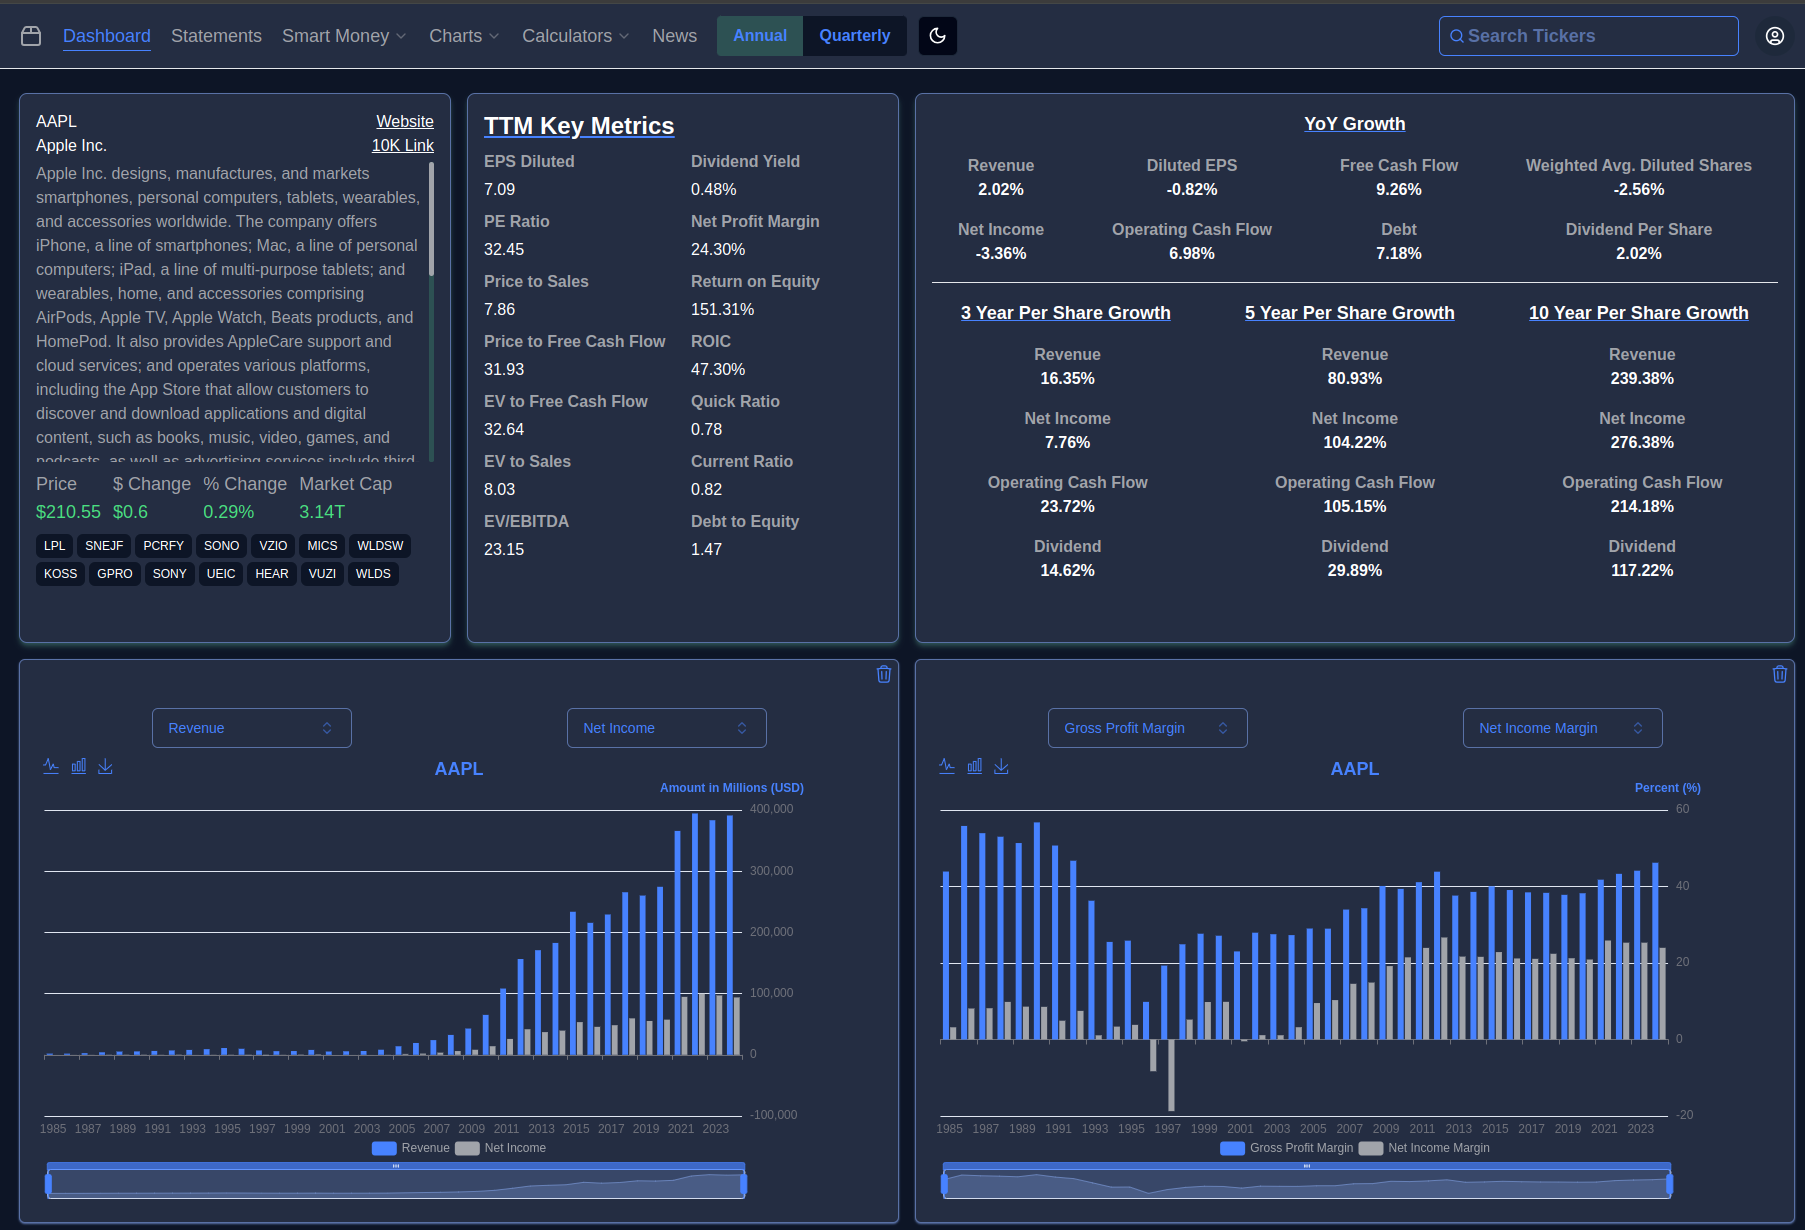Open the user profile icon

[x=1774, y=36]
